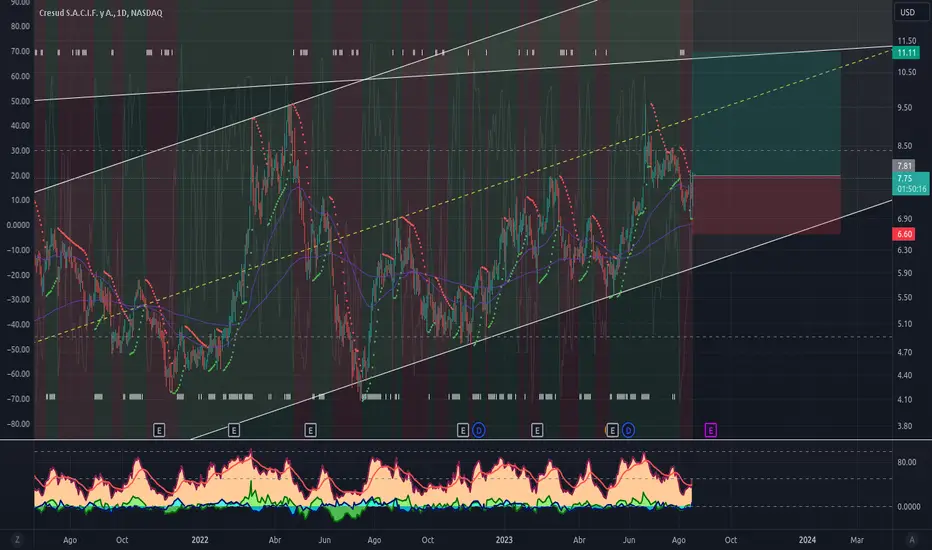Image resolution: width=932 pixels, height=550 pixels.
Task: Click the 6.90 price scale value
Action: (904, 219)
